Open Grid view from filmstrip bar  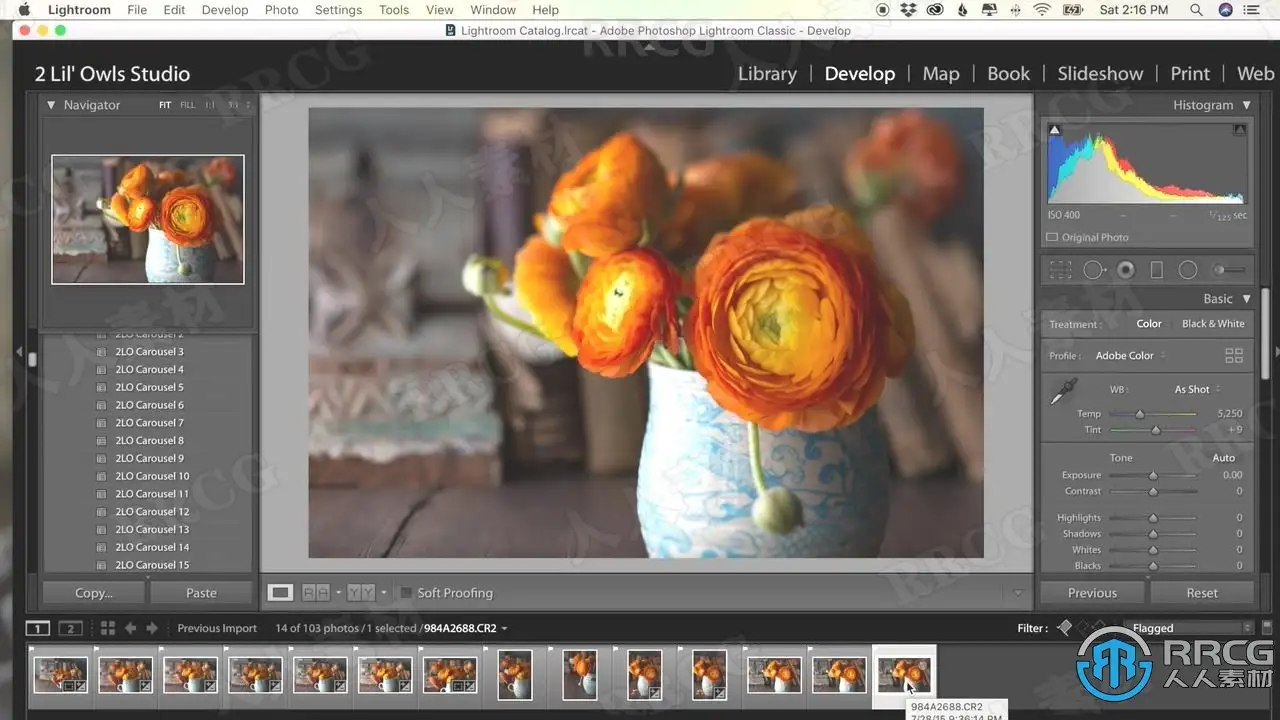pyautogui.click(x=107, y=628)
